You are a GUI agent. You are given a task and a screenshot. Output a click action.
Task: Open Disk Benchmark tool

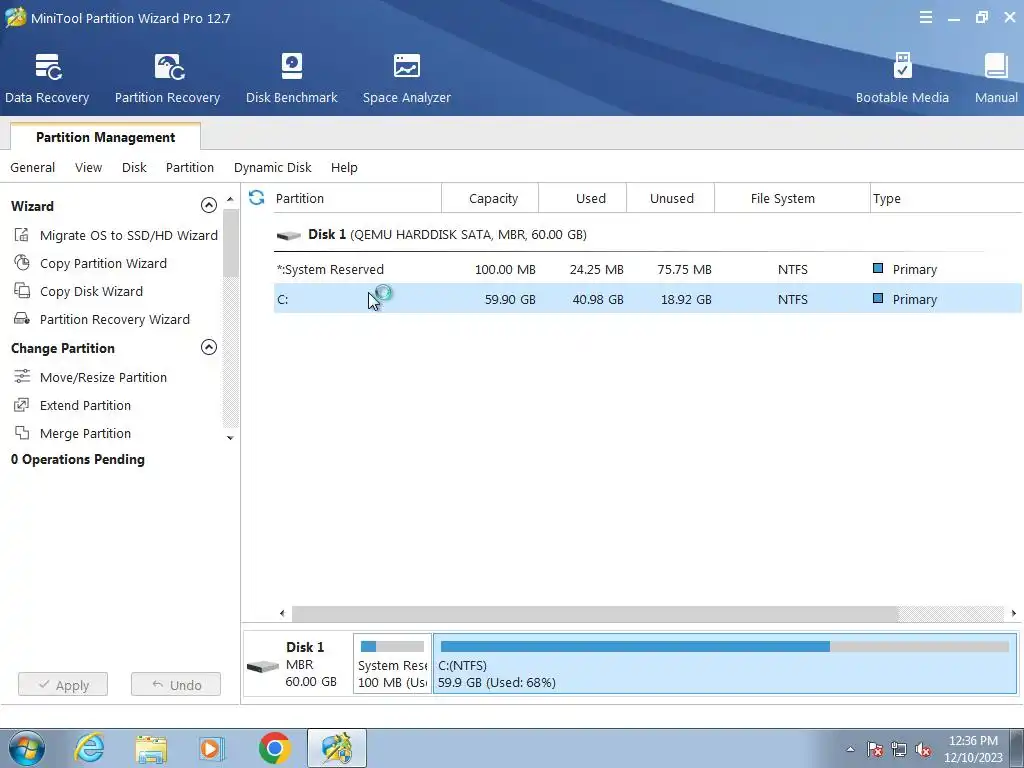pyautogui.click(x=291, y=78)
